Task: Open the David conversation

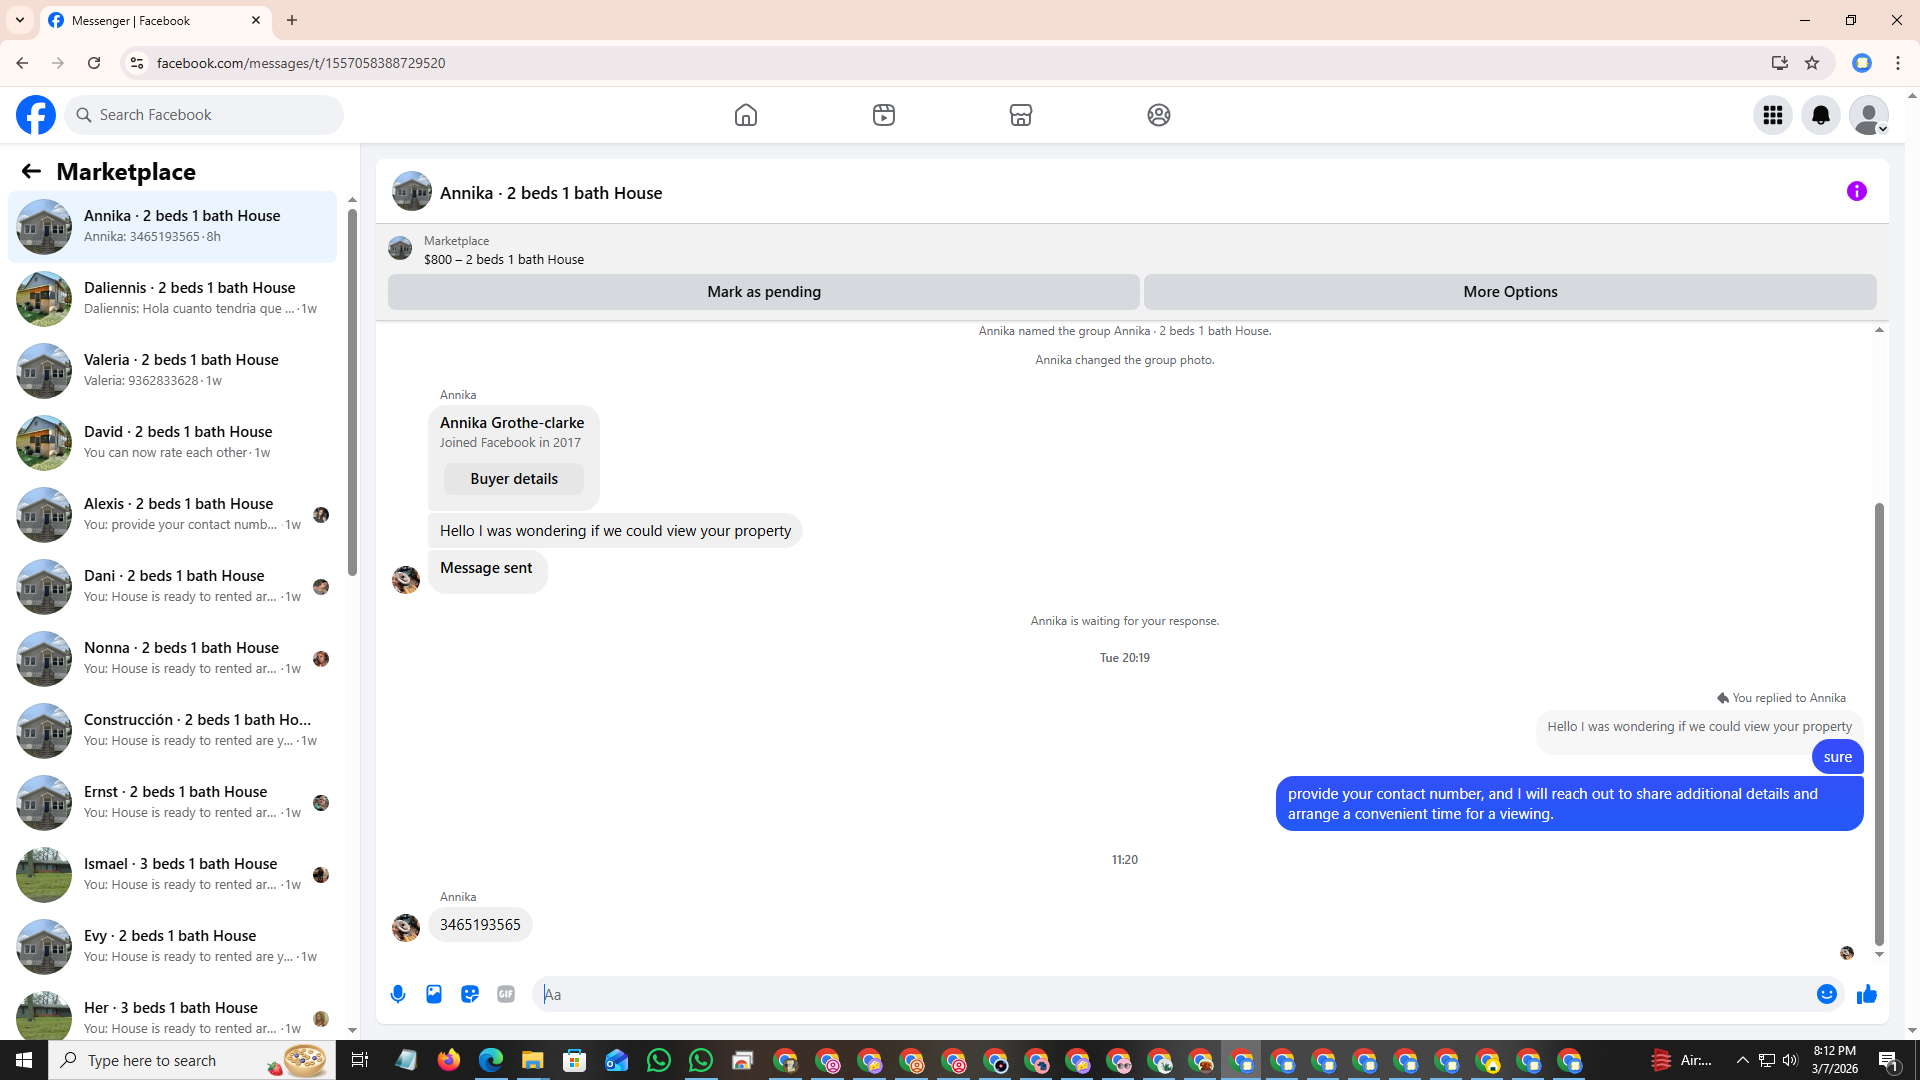Action: pos(172,443)
